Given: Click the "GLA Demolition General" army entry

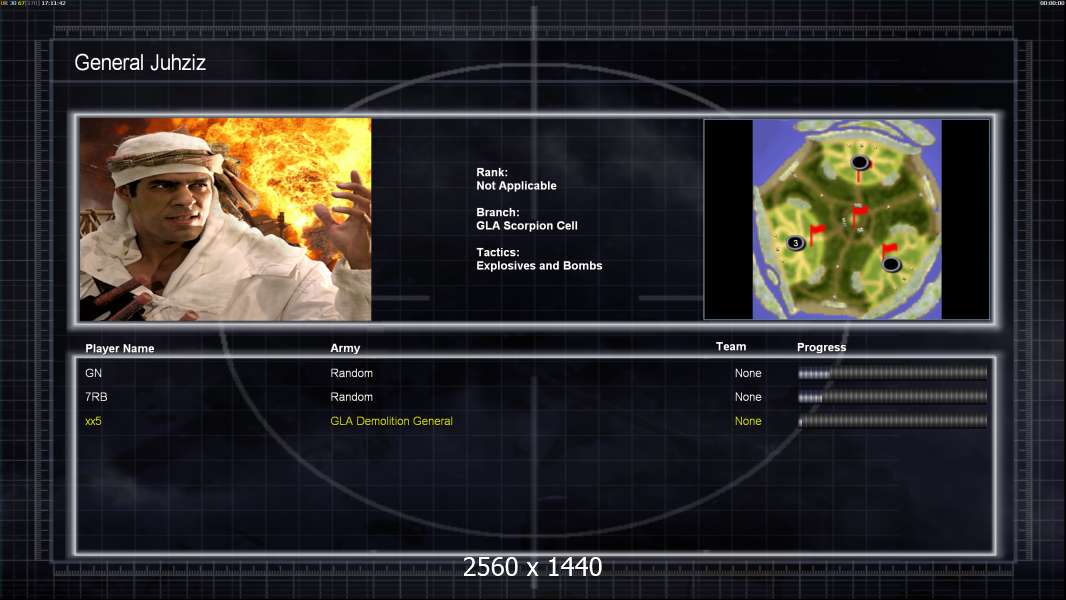Looking at the screenshot, I should pos(392,421).
